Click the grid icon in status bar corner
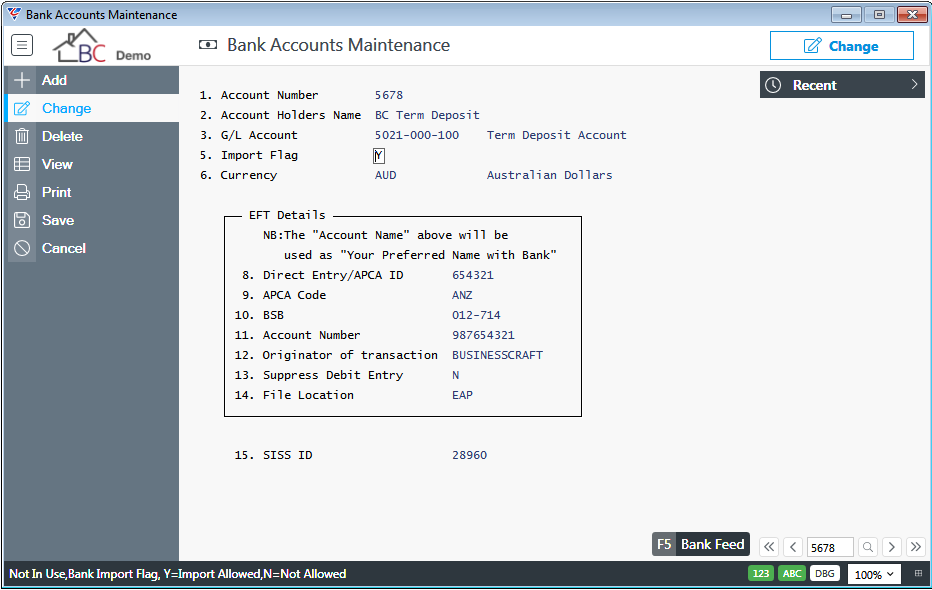Screen dimensions: 932x590 [x=918, y=573]
